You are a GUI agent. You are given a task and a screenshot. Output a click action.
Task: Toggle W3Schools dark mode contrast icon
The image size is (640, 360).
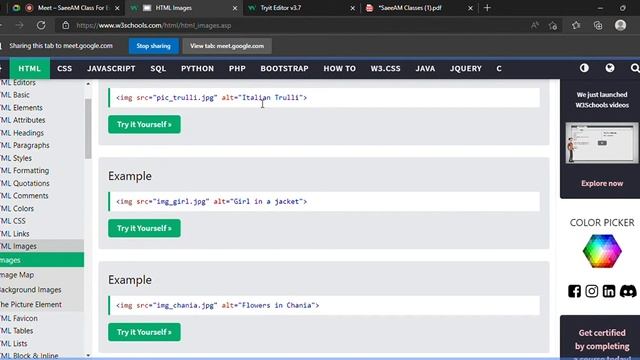[x=584, y=68]
